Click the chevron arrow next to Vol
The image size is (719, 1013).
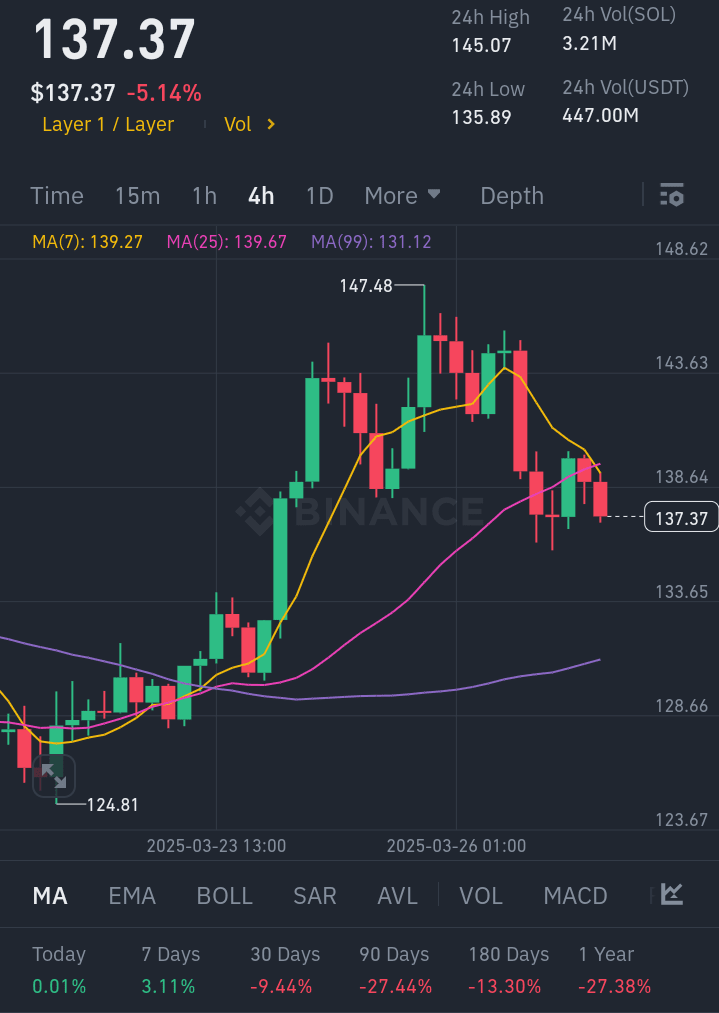click(x=270, y=125)
